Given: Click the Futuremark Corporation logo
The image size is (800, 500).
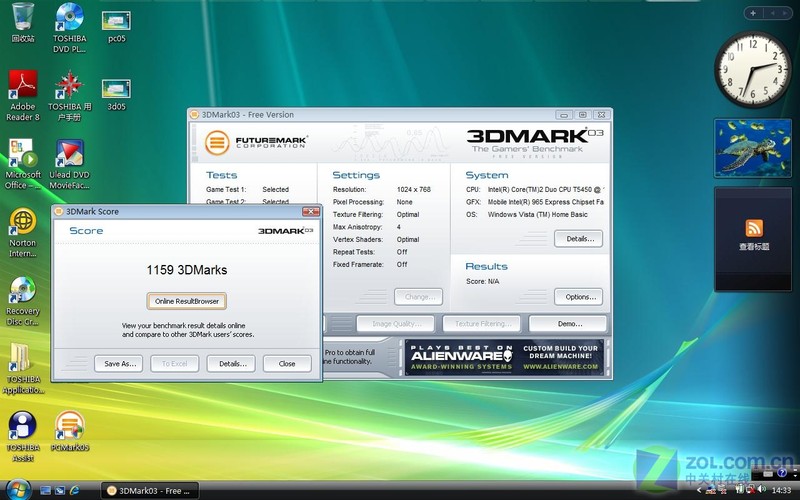Looking at the screenshot, I should click(256, 142).
